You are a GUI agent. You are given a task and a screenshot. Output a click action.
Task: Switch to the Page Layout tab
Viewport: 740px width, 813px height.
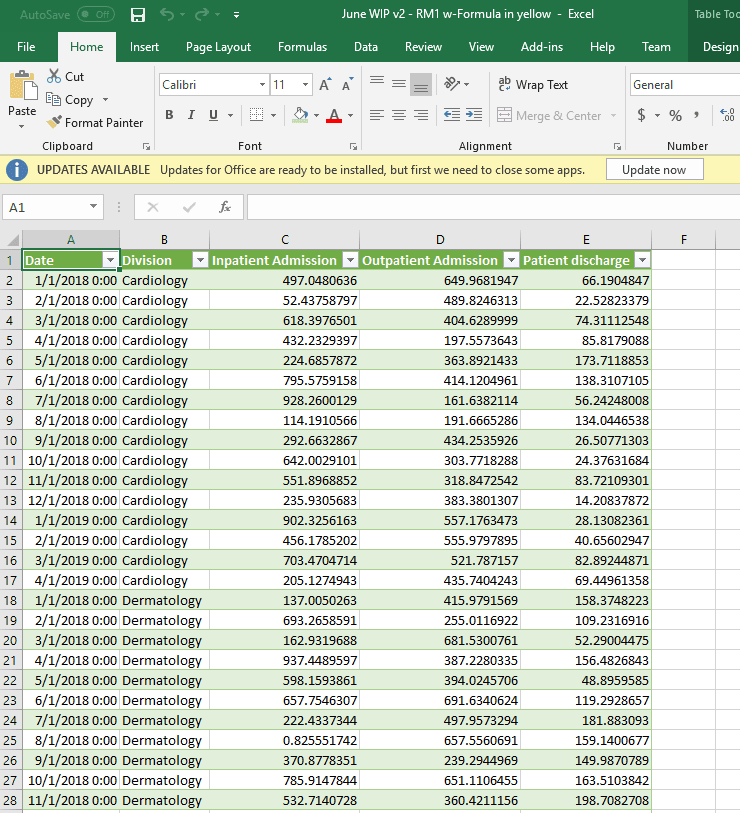point(218,47)
